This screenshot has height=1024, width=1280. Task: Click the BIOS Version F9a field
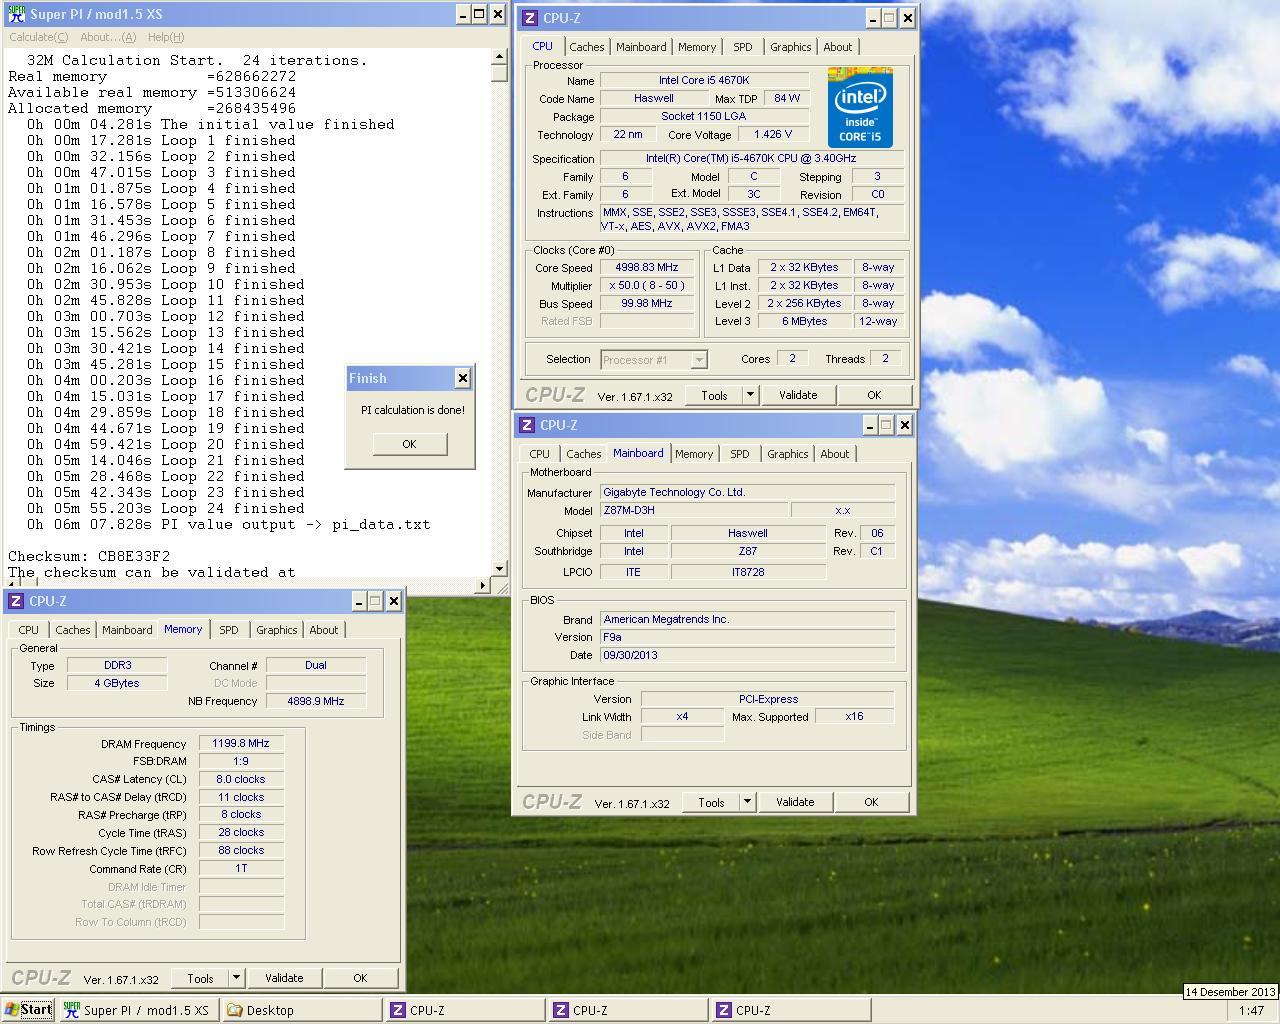click(747, 637)
